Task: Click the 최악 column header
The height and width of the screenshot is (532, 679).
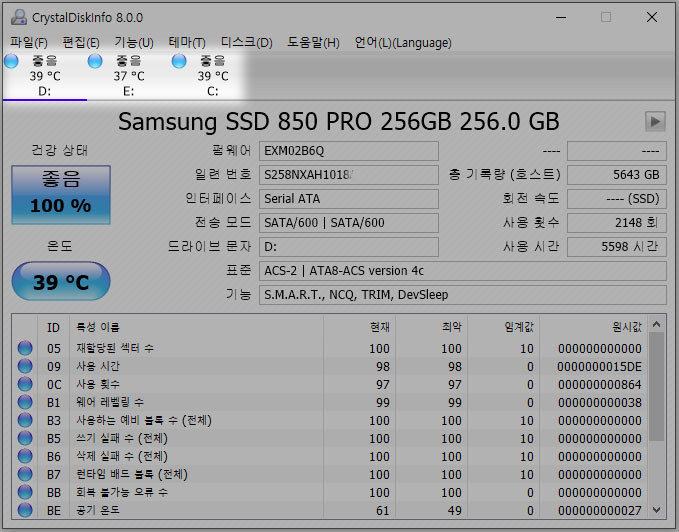Action: [x=431, y=327]
